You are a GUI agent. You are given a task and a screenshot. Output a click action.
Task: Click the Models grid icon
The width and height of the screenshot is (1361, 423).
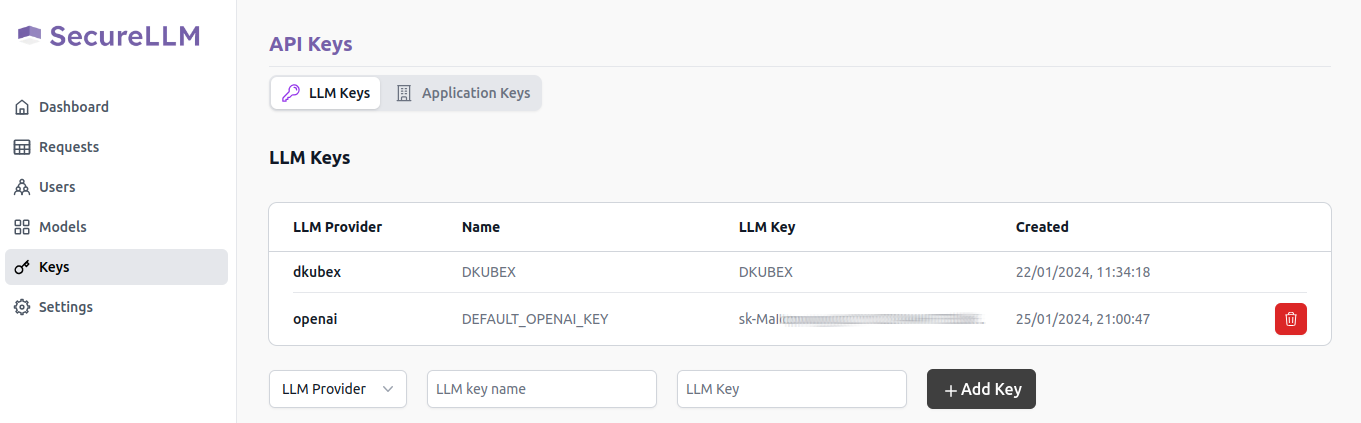[22, 227]
